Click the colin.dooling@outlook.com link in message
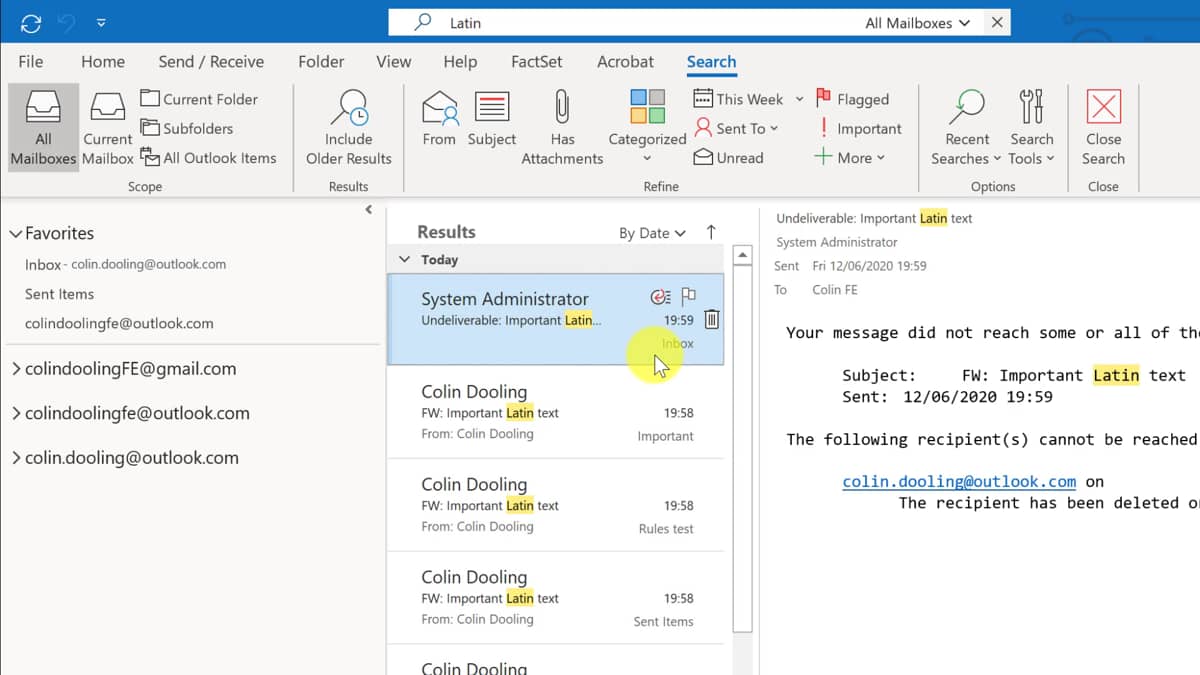Viewport: 1200px width, 675px height. 959,481
